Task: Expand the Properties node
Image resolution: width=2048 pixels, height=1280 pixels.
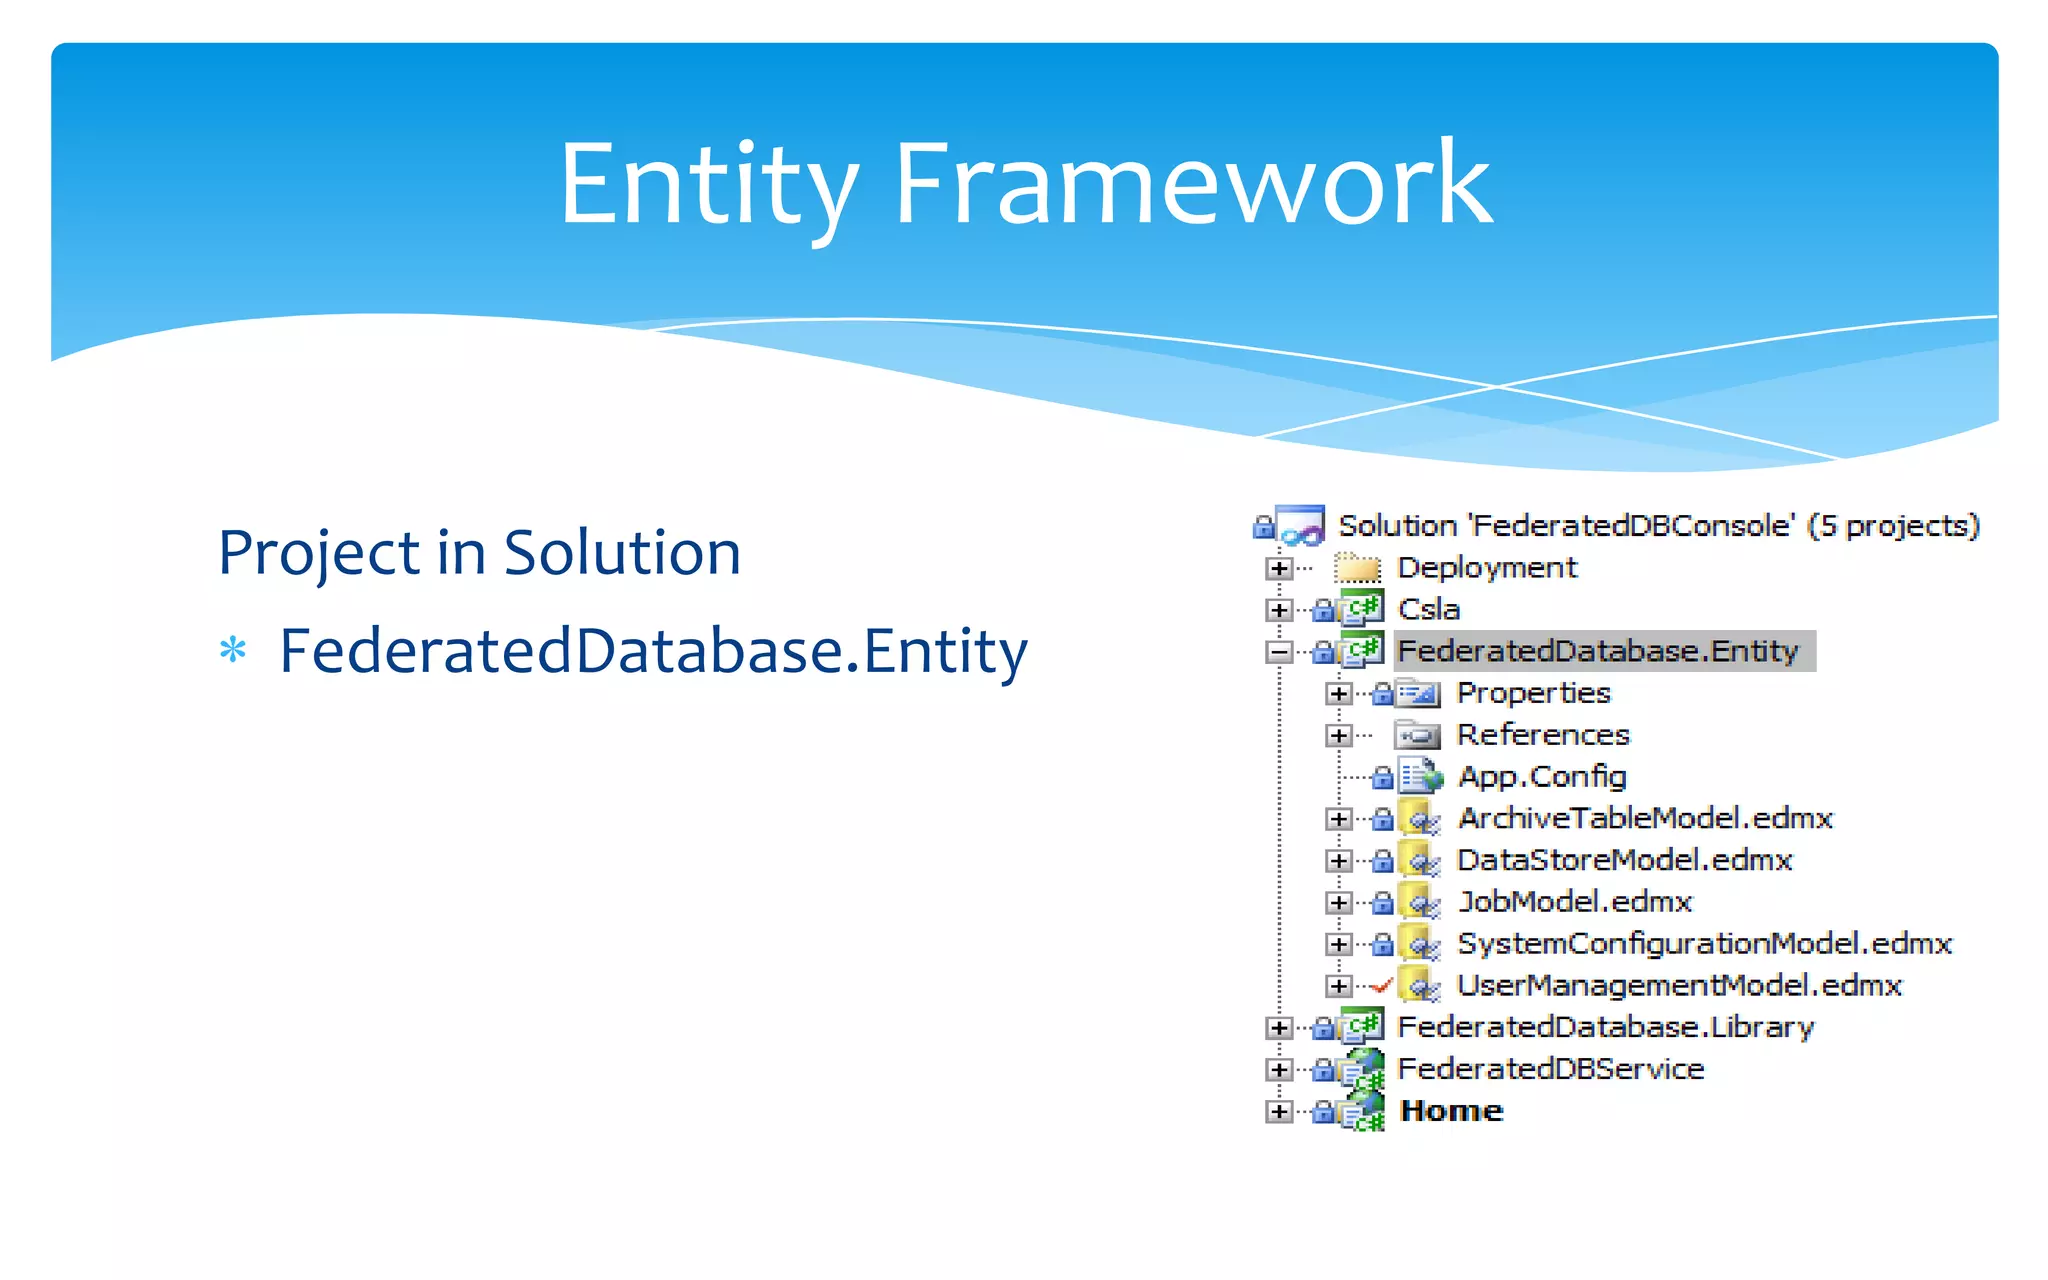Action: click(1339, 694)
